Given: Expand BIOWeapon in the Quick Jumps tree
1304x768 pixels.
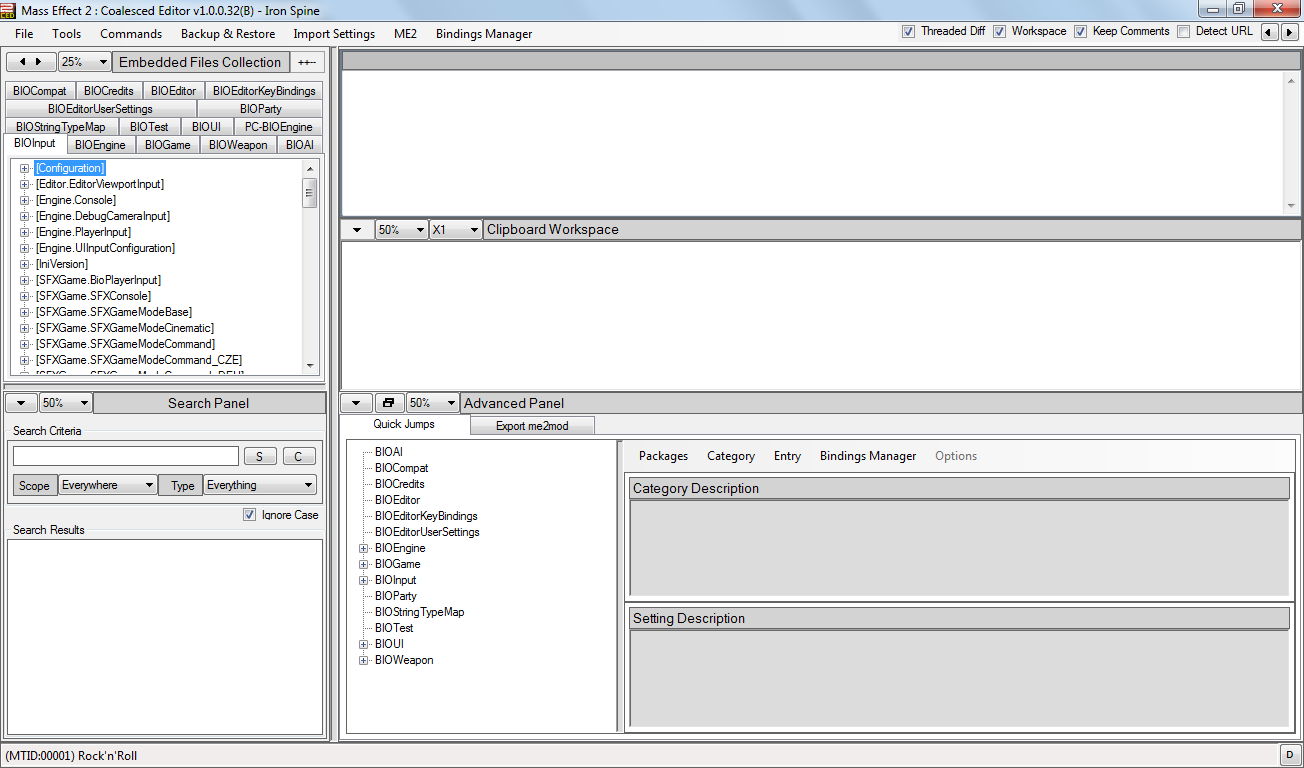Looking at the screenshot, I should click(x=364, y=660).
